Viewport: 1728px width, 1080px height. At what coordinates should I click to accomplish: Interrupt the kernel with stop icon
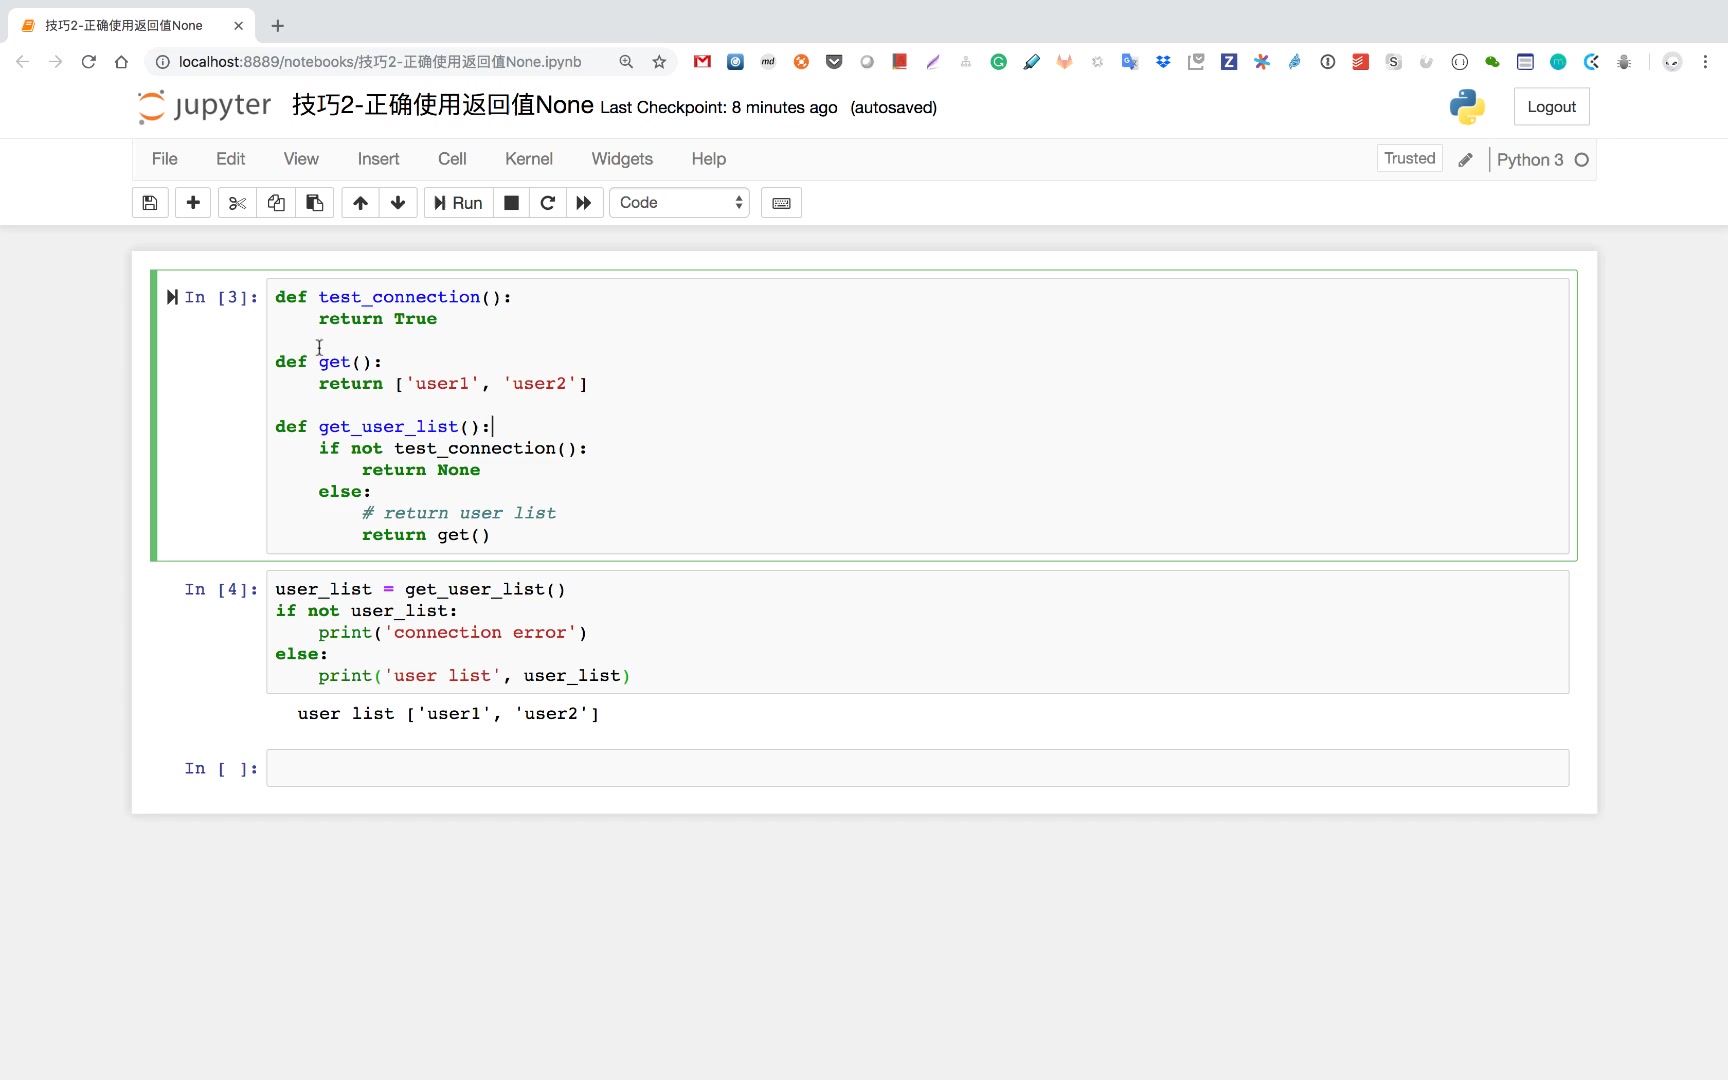511,203
